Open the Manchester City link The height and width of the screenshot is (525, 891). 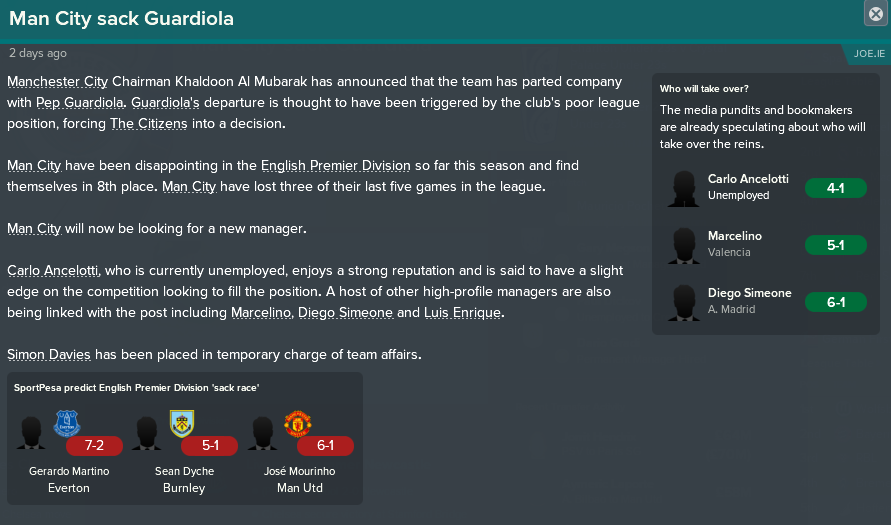[57, 82]
